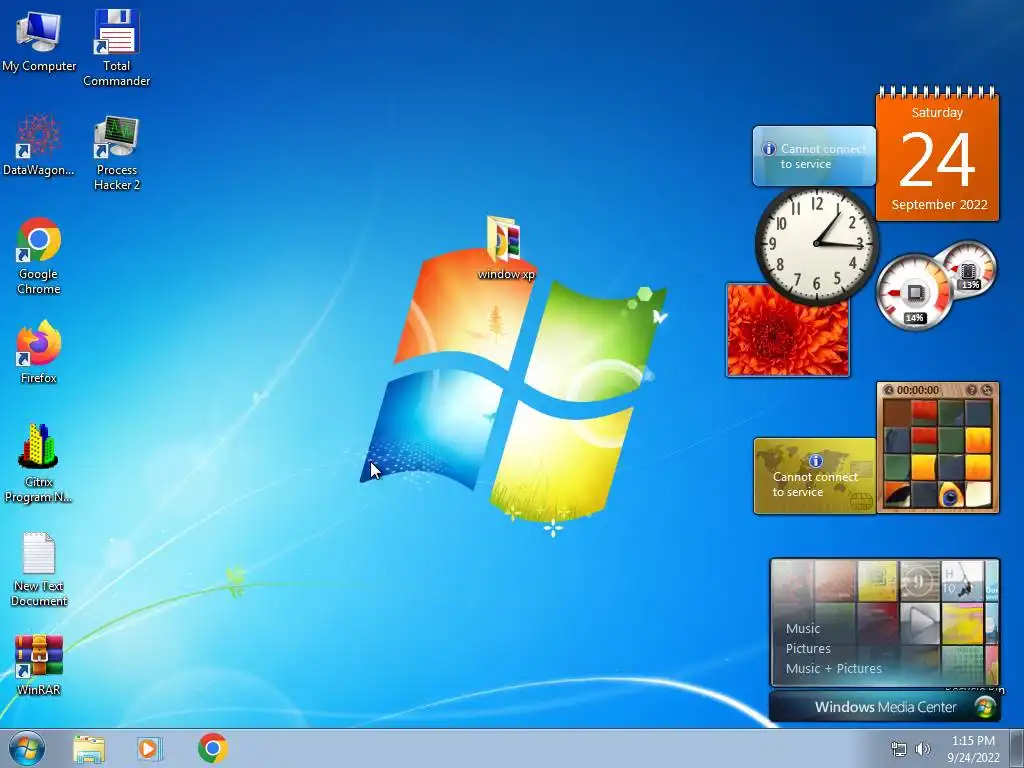This screenshot has width=1024, height=768.
Task: Select the Google Chrome desktop shortcut
Action: pos(39,255)
